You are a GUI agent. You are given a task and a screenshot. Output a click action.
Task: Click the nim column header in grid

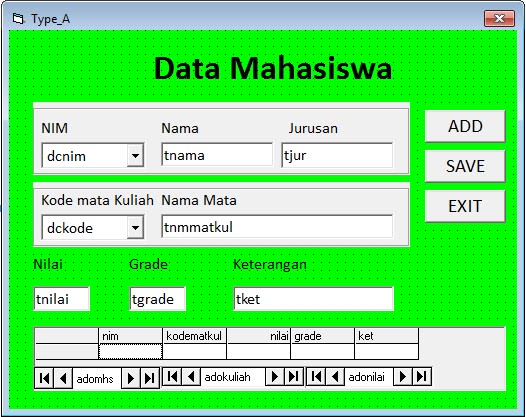point(130,336)
